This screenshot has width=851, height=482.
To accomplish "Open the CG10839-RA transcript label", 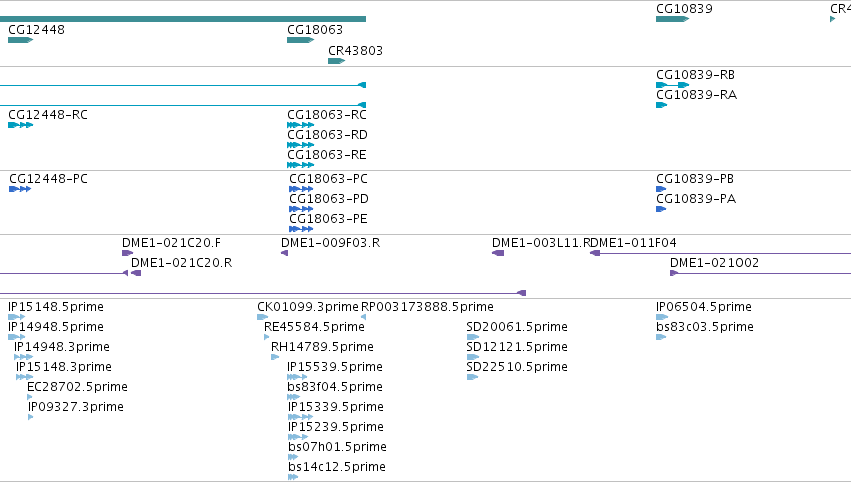I will 696,95.
